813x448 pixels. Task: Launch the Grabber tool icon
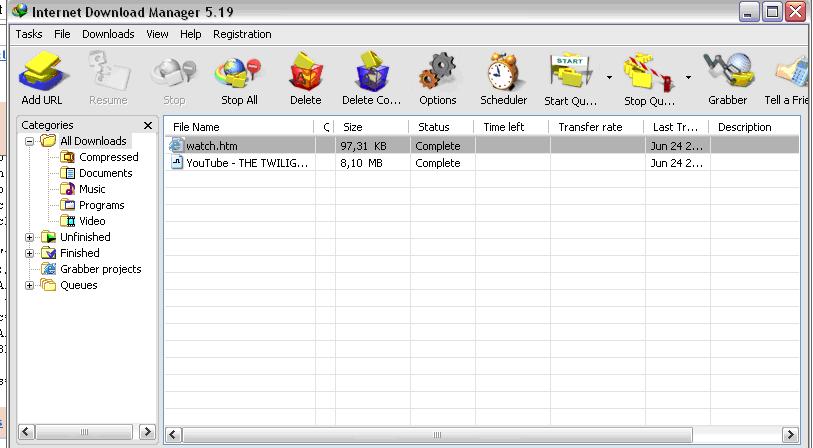click(727, 71)
